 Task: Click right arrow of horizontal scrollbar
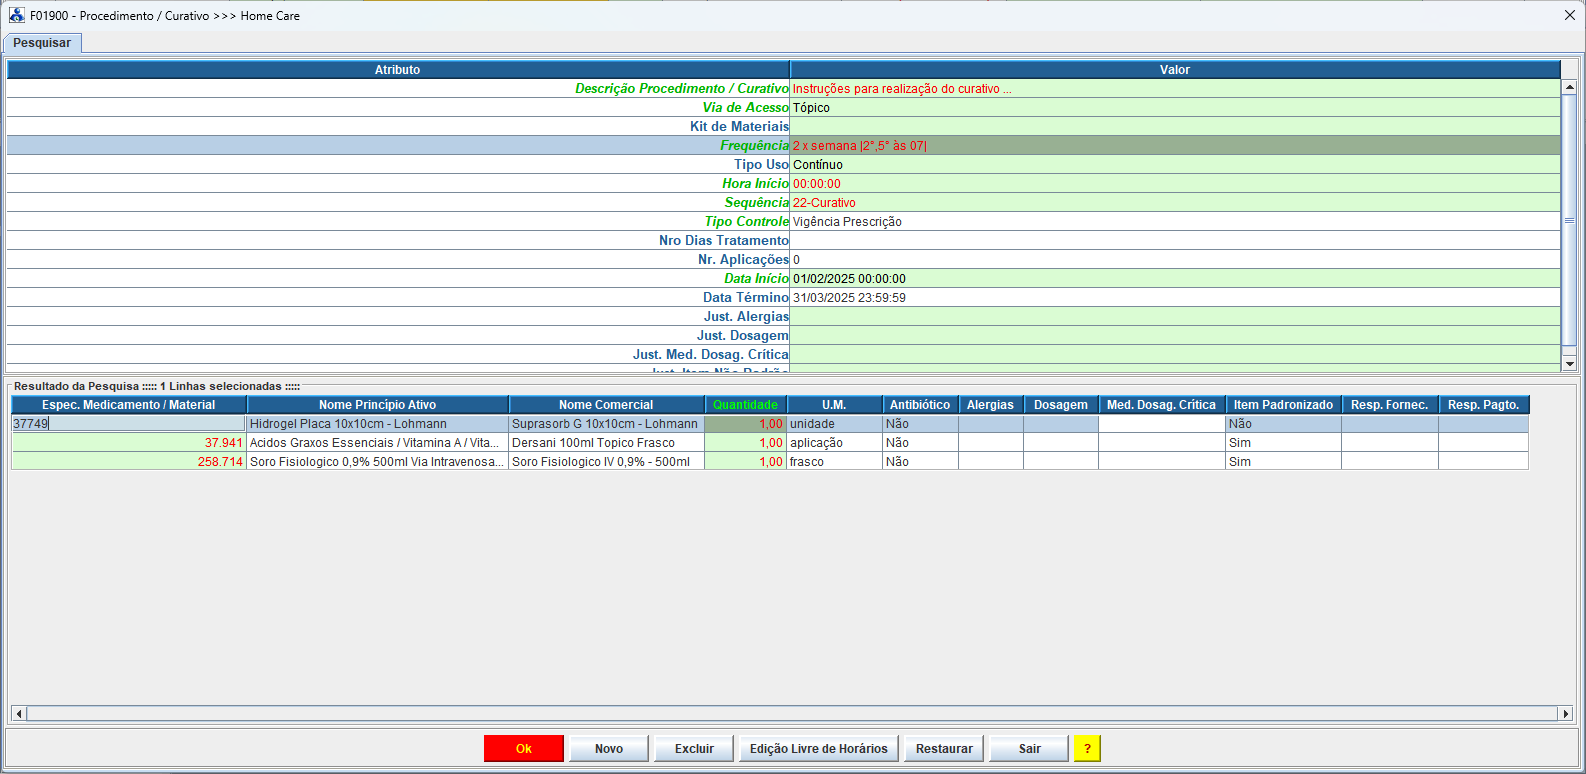click(x=1565, y=713)
